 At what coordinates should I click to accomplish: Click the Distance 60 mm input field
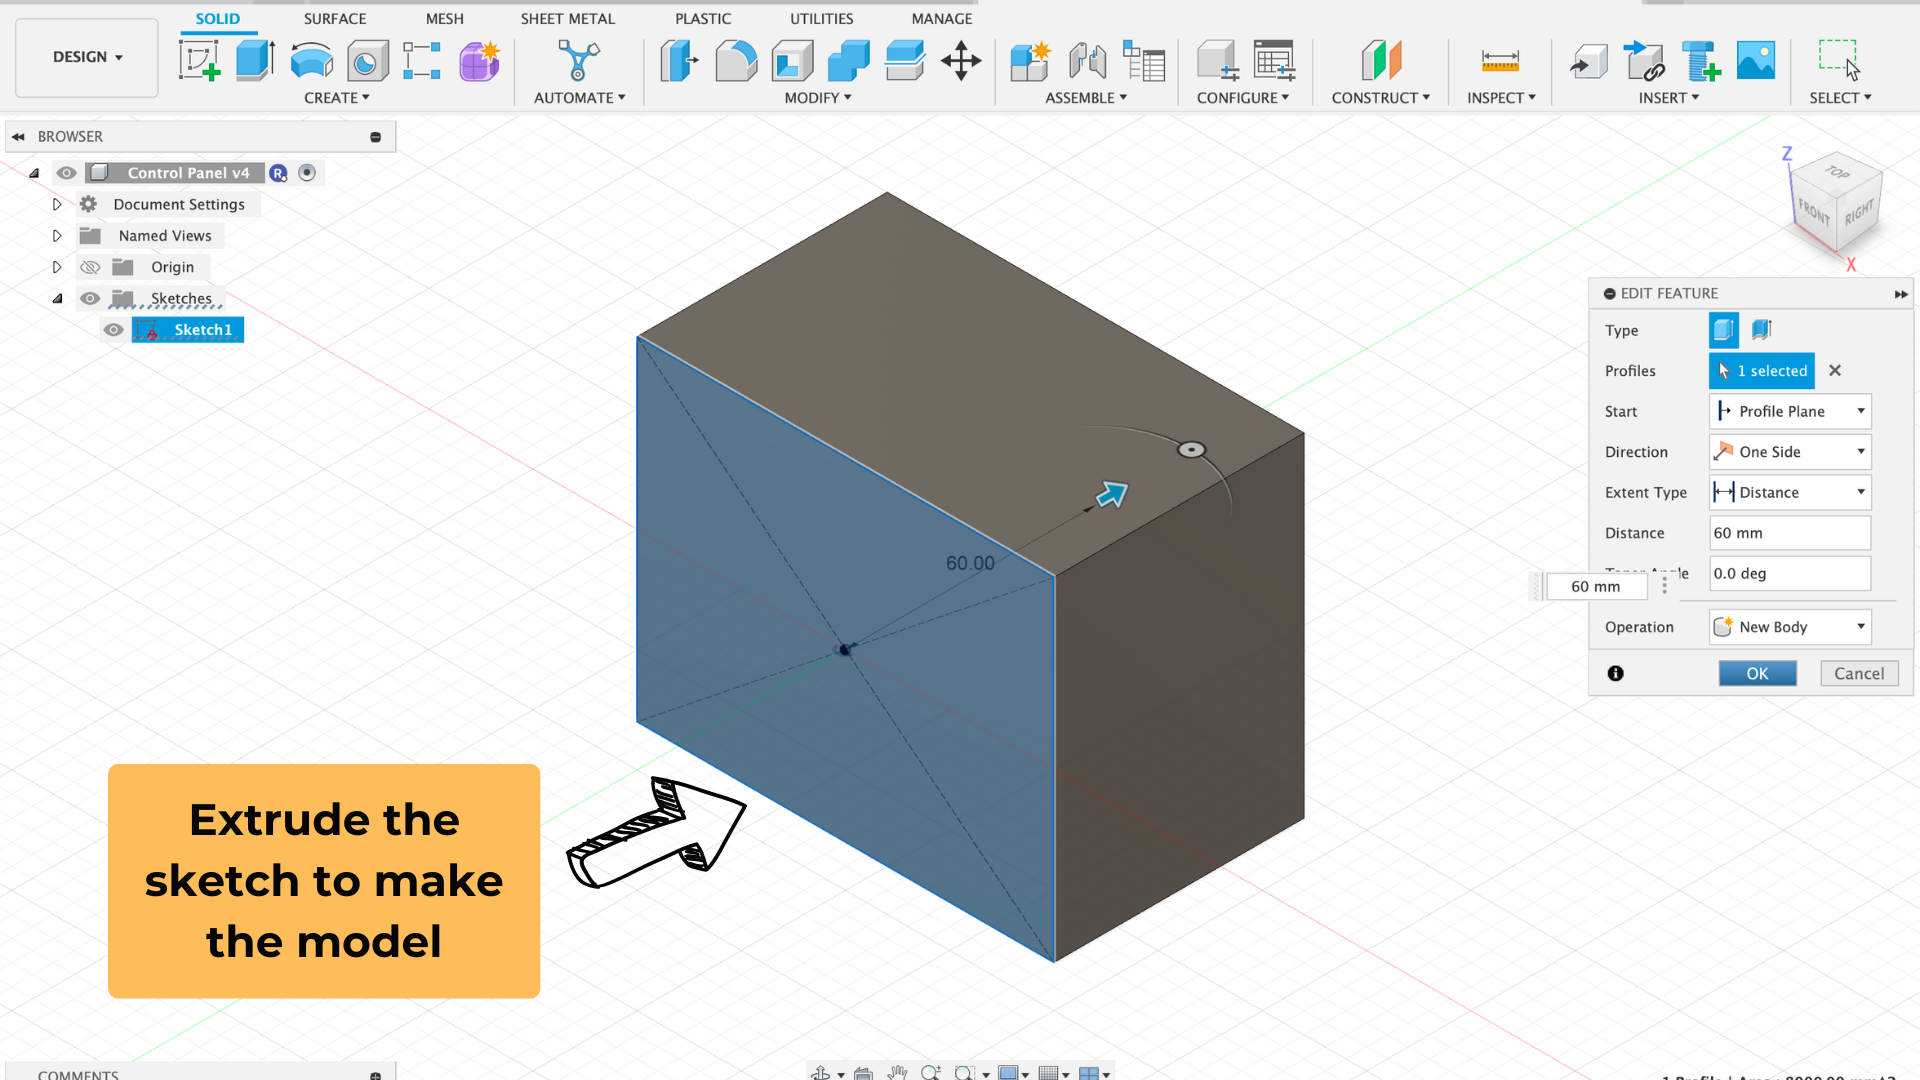pos(1789,533)
